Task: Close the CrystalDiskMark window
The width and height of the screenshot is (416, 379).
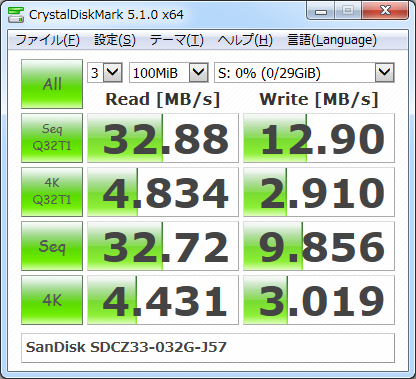Action: (385, 11)
